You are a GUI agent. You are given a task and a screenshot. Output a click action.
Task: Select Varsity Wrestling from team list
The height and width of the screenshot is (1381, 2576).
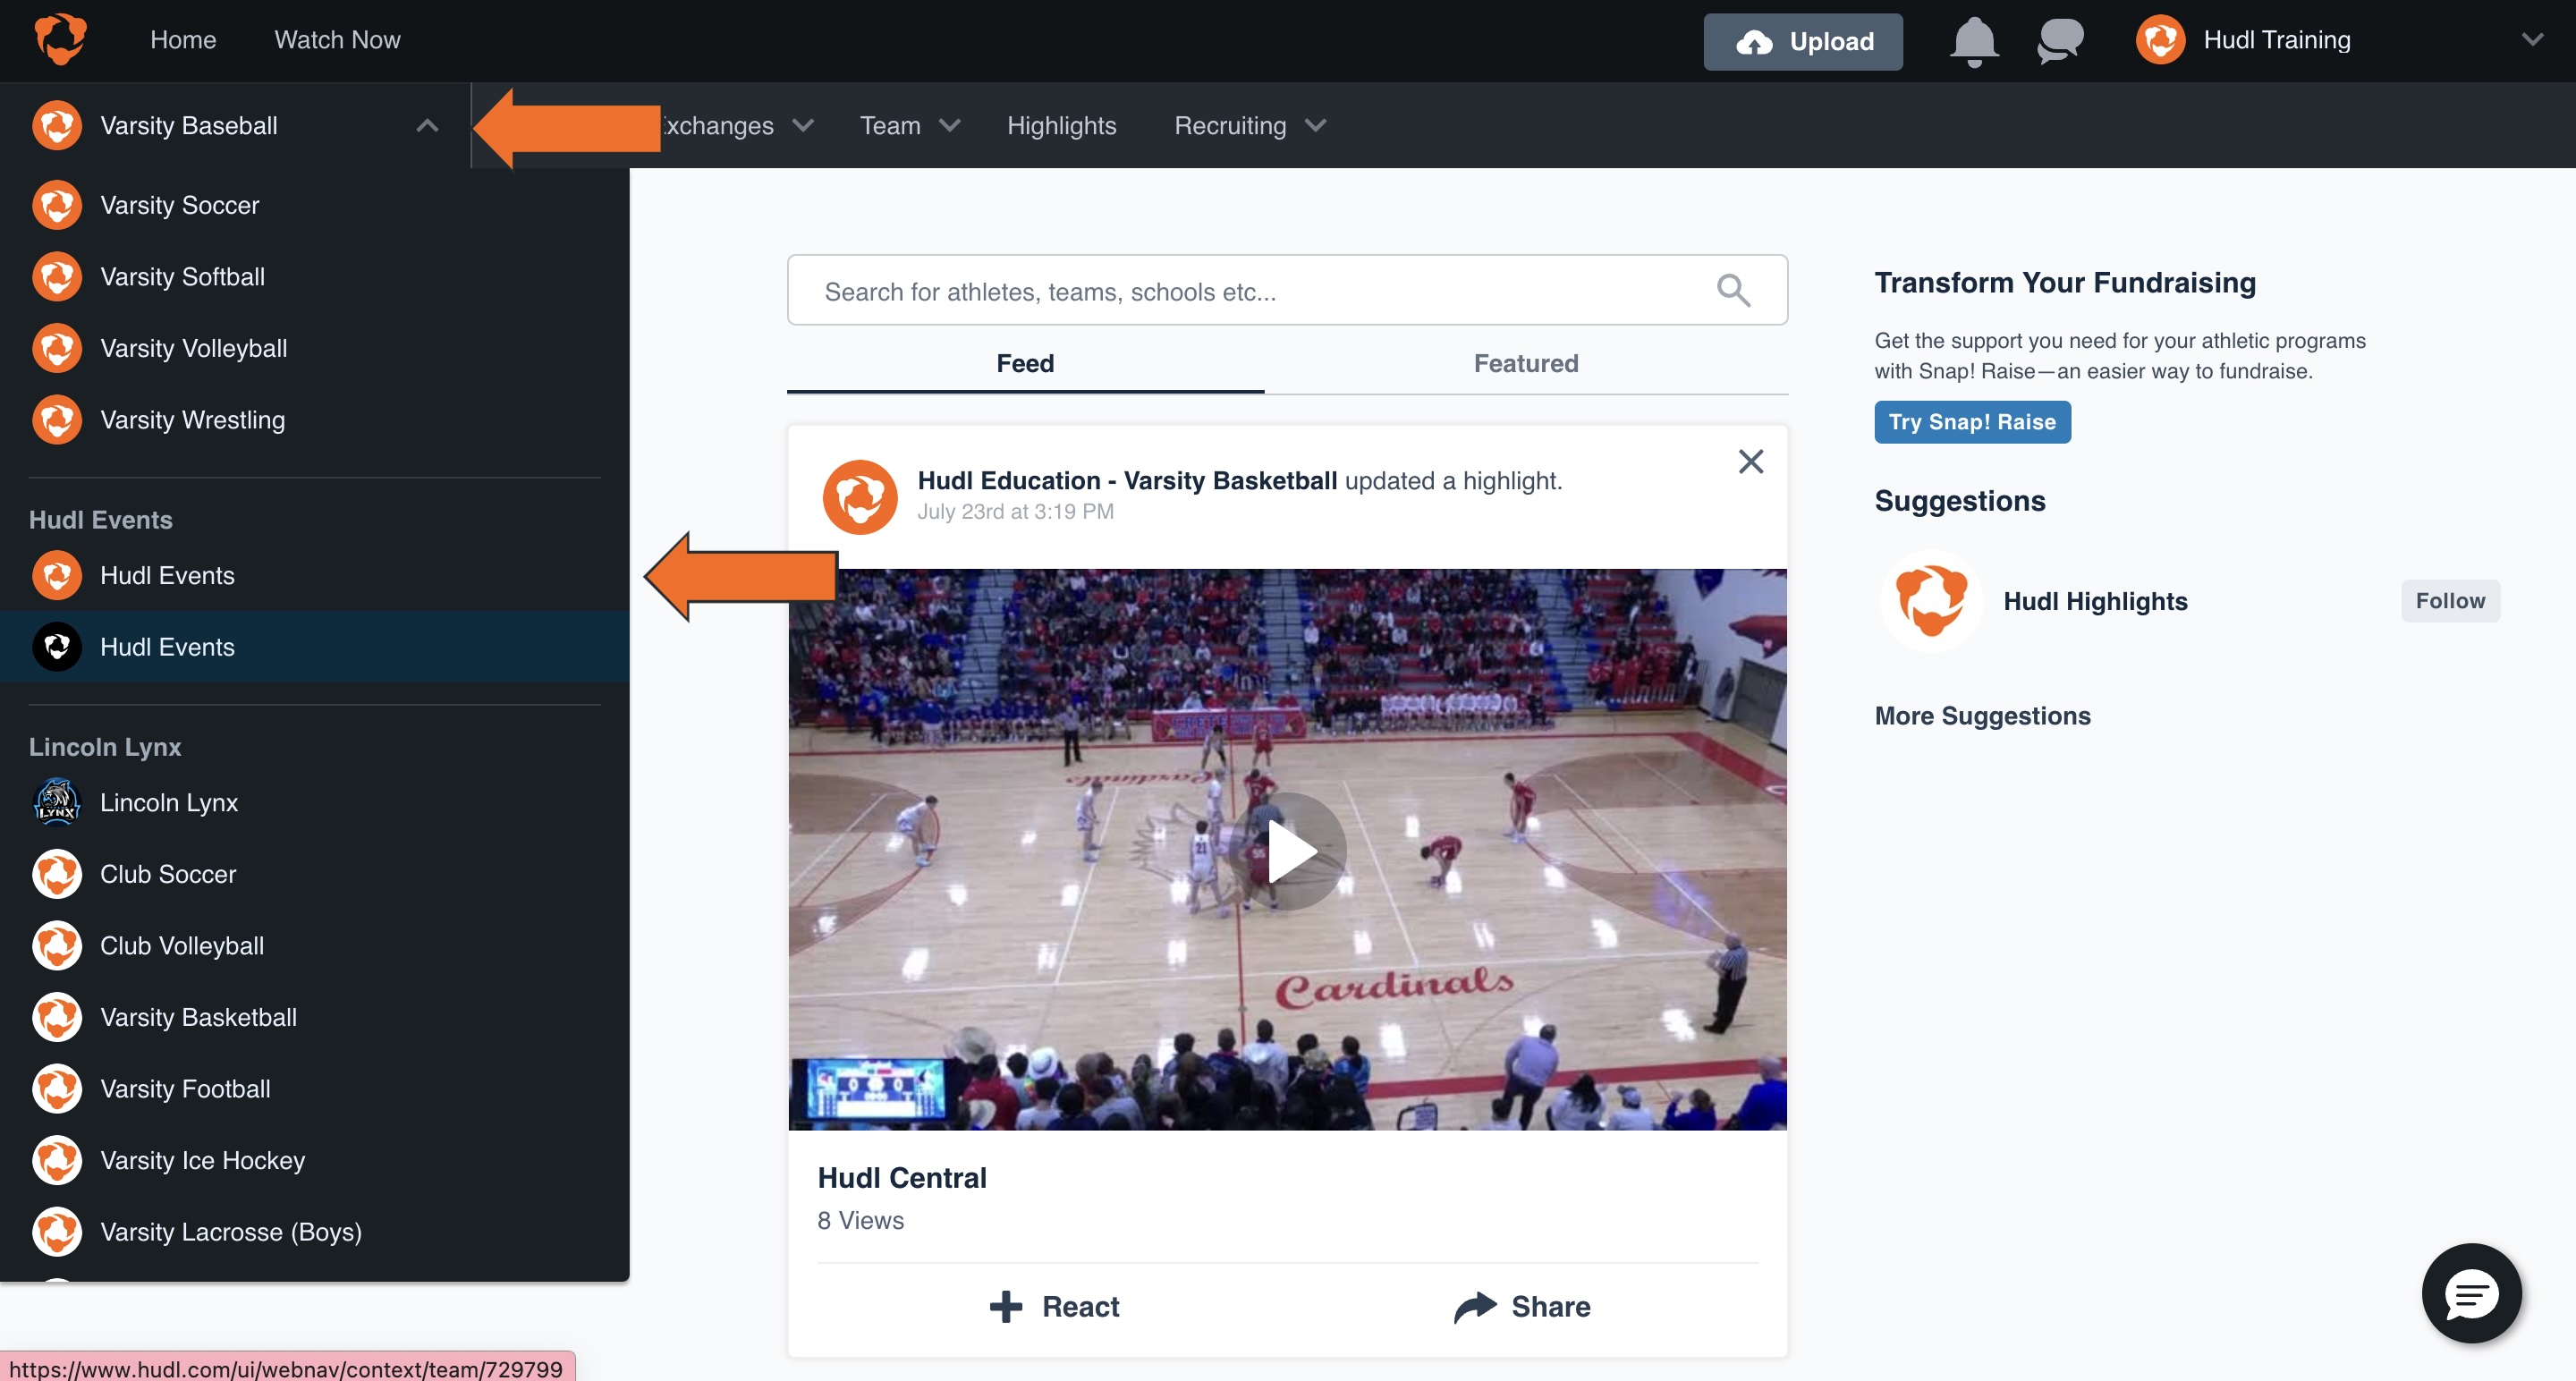(x=314, y=420)
